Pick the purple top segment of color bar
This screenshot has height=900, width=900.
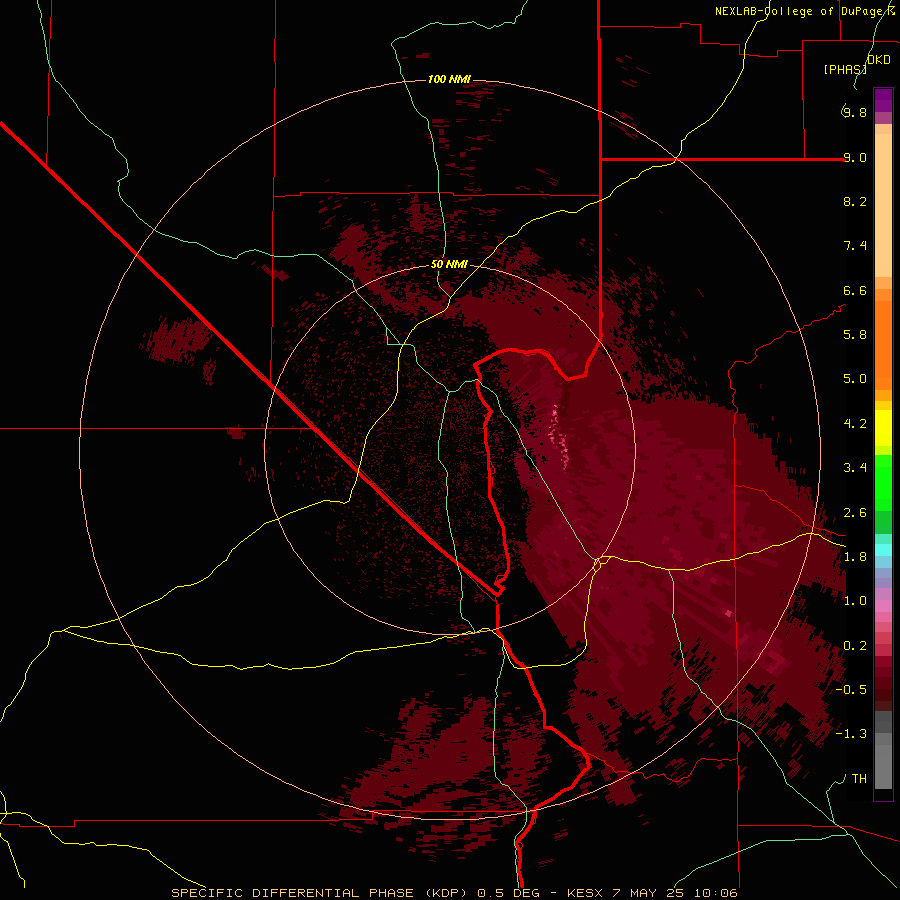tap(883, 100)
